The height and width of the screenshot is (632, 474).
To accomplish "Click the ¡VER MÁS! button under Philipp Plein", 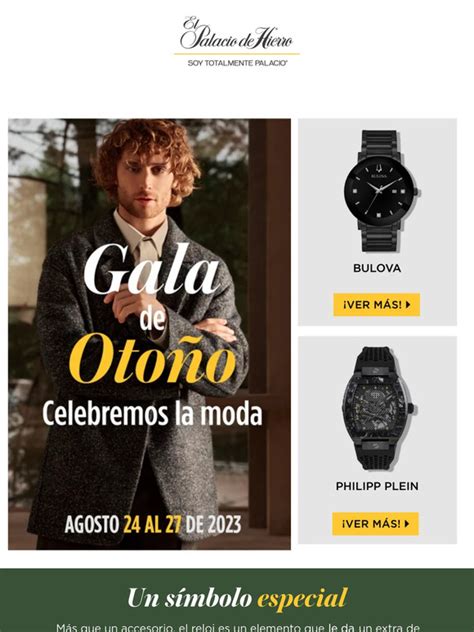I will (375, 524).
